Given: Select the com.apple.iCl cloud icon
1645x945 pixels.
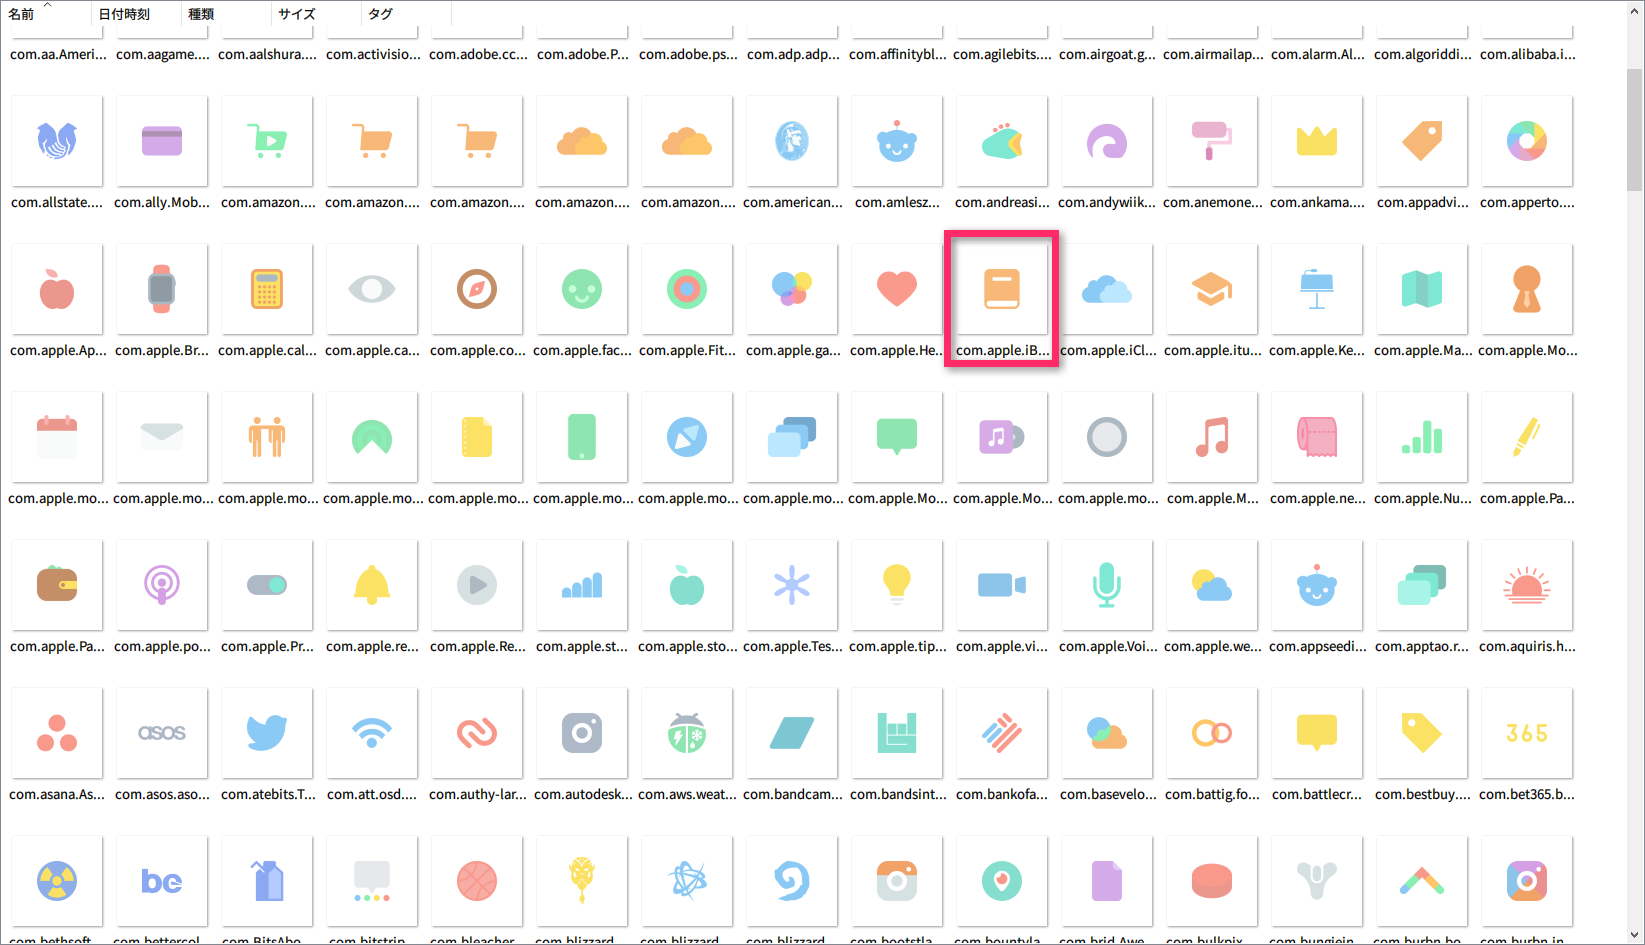Looking at the screenshot, I should [1107, 289].
